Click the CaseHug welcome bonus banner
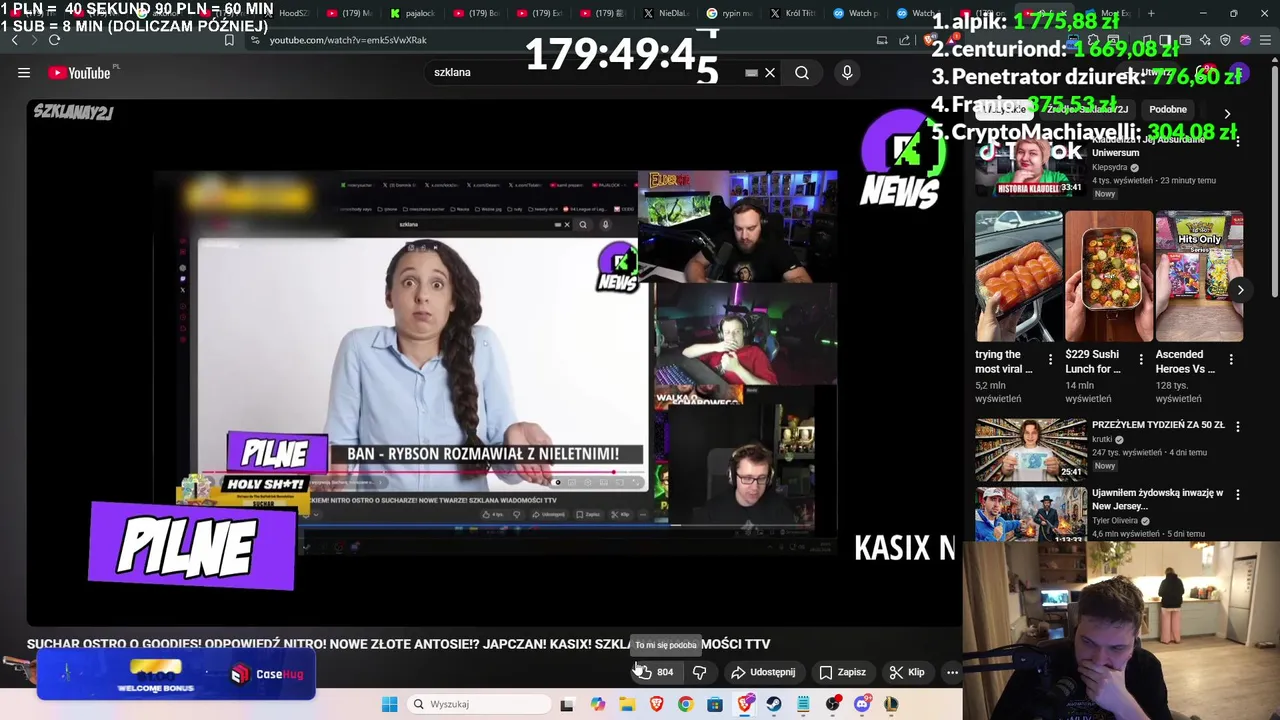The width and height of the screenshot is (1280, 720). pos(176,674)
